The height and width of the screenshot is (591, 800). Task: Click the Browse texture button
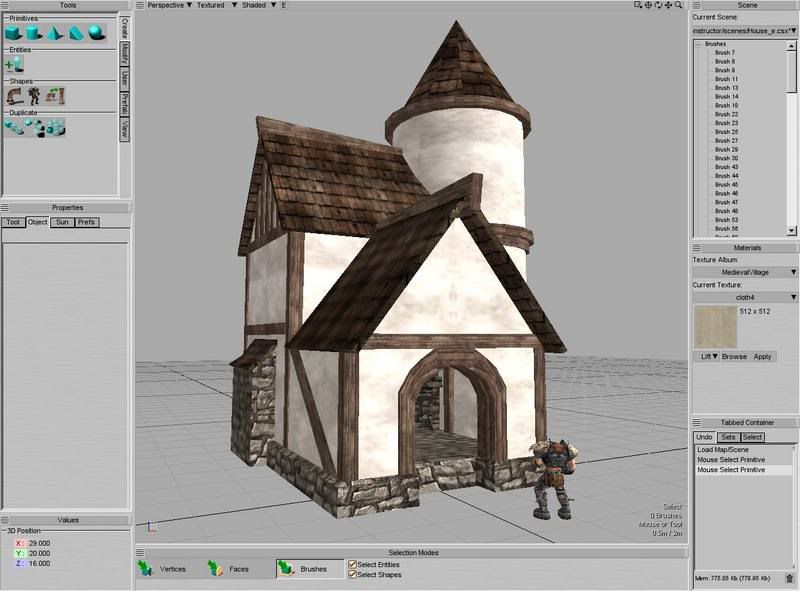(735, 357)
